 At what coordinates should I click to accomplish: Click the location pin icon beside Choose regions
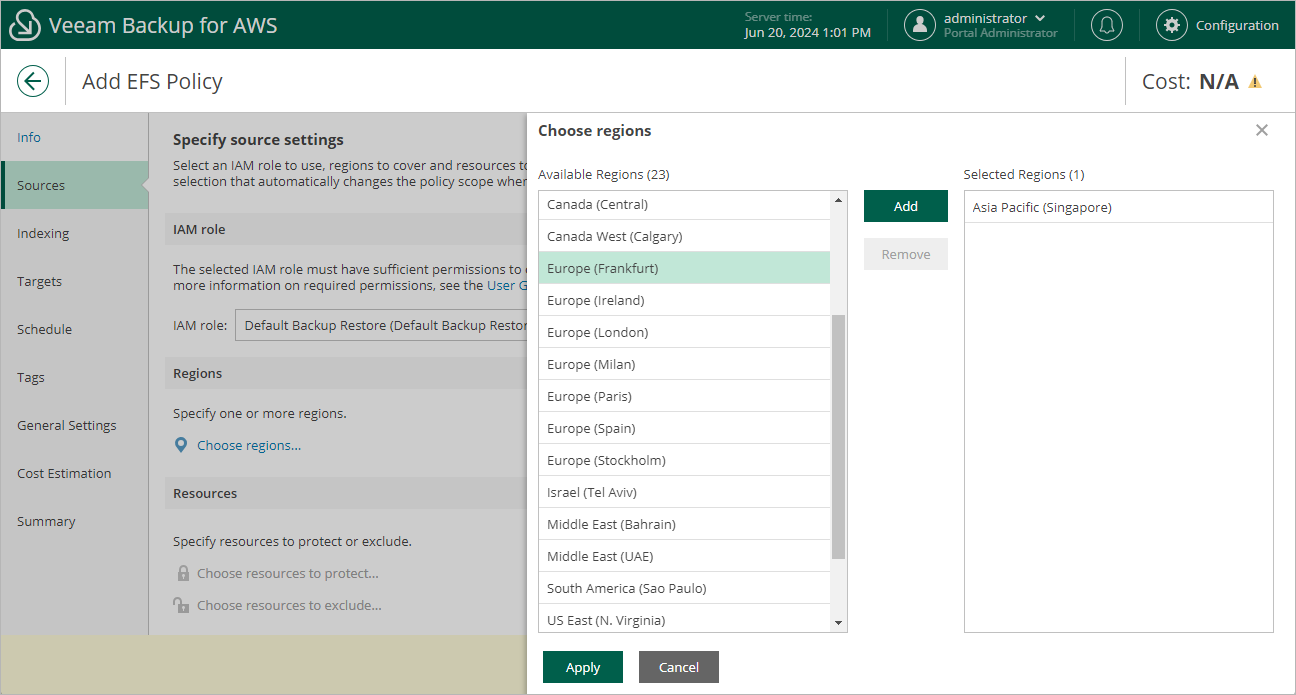point(181,445)
